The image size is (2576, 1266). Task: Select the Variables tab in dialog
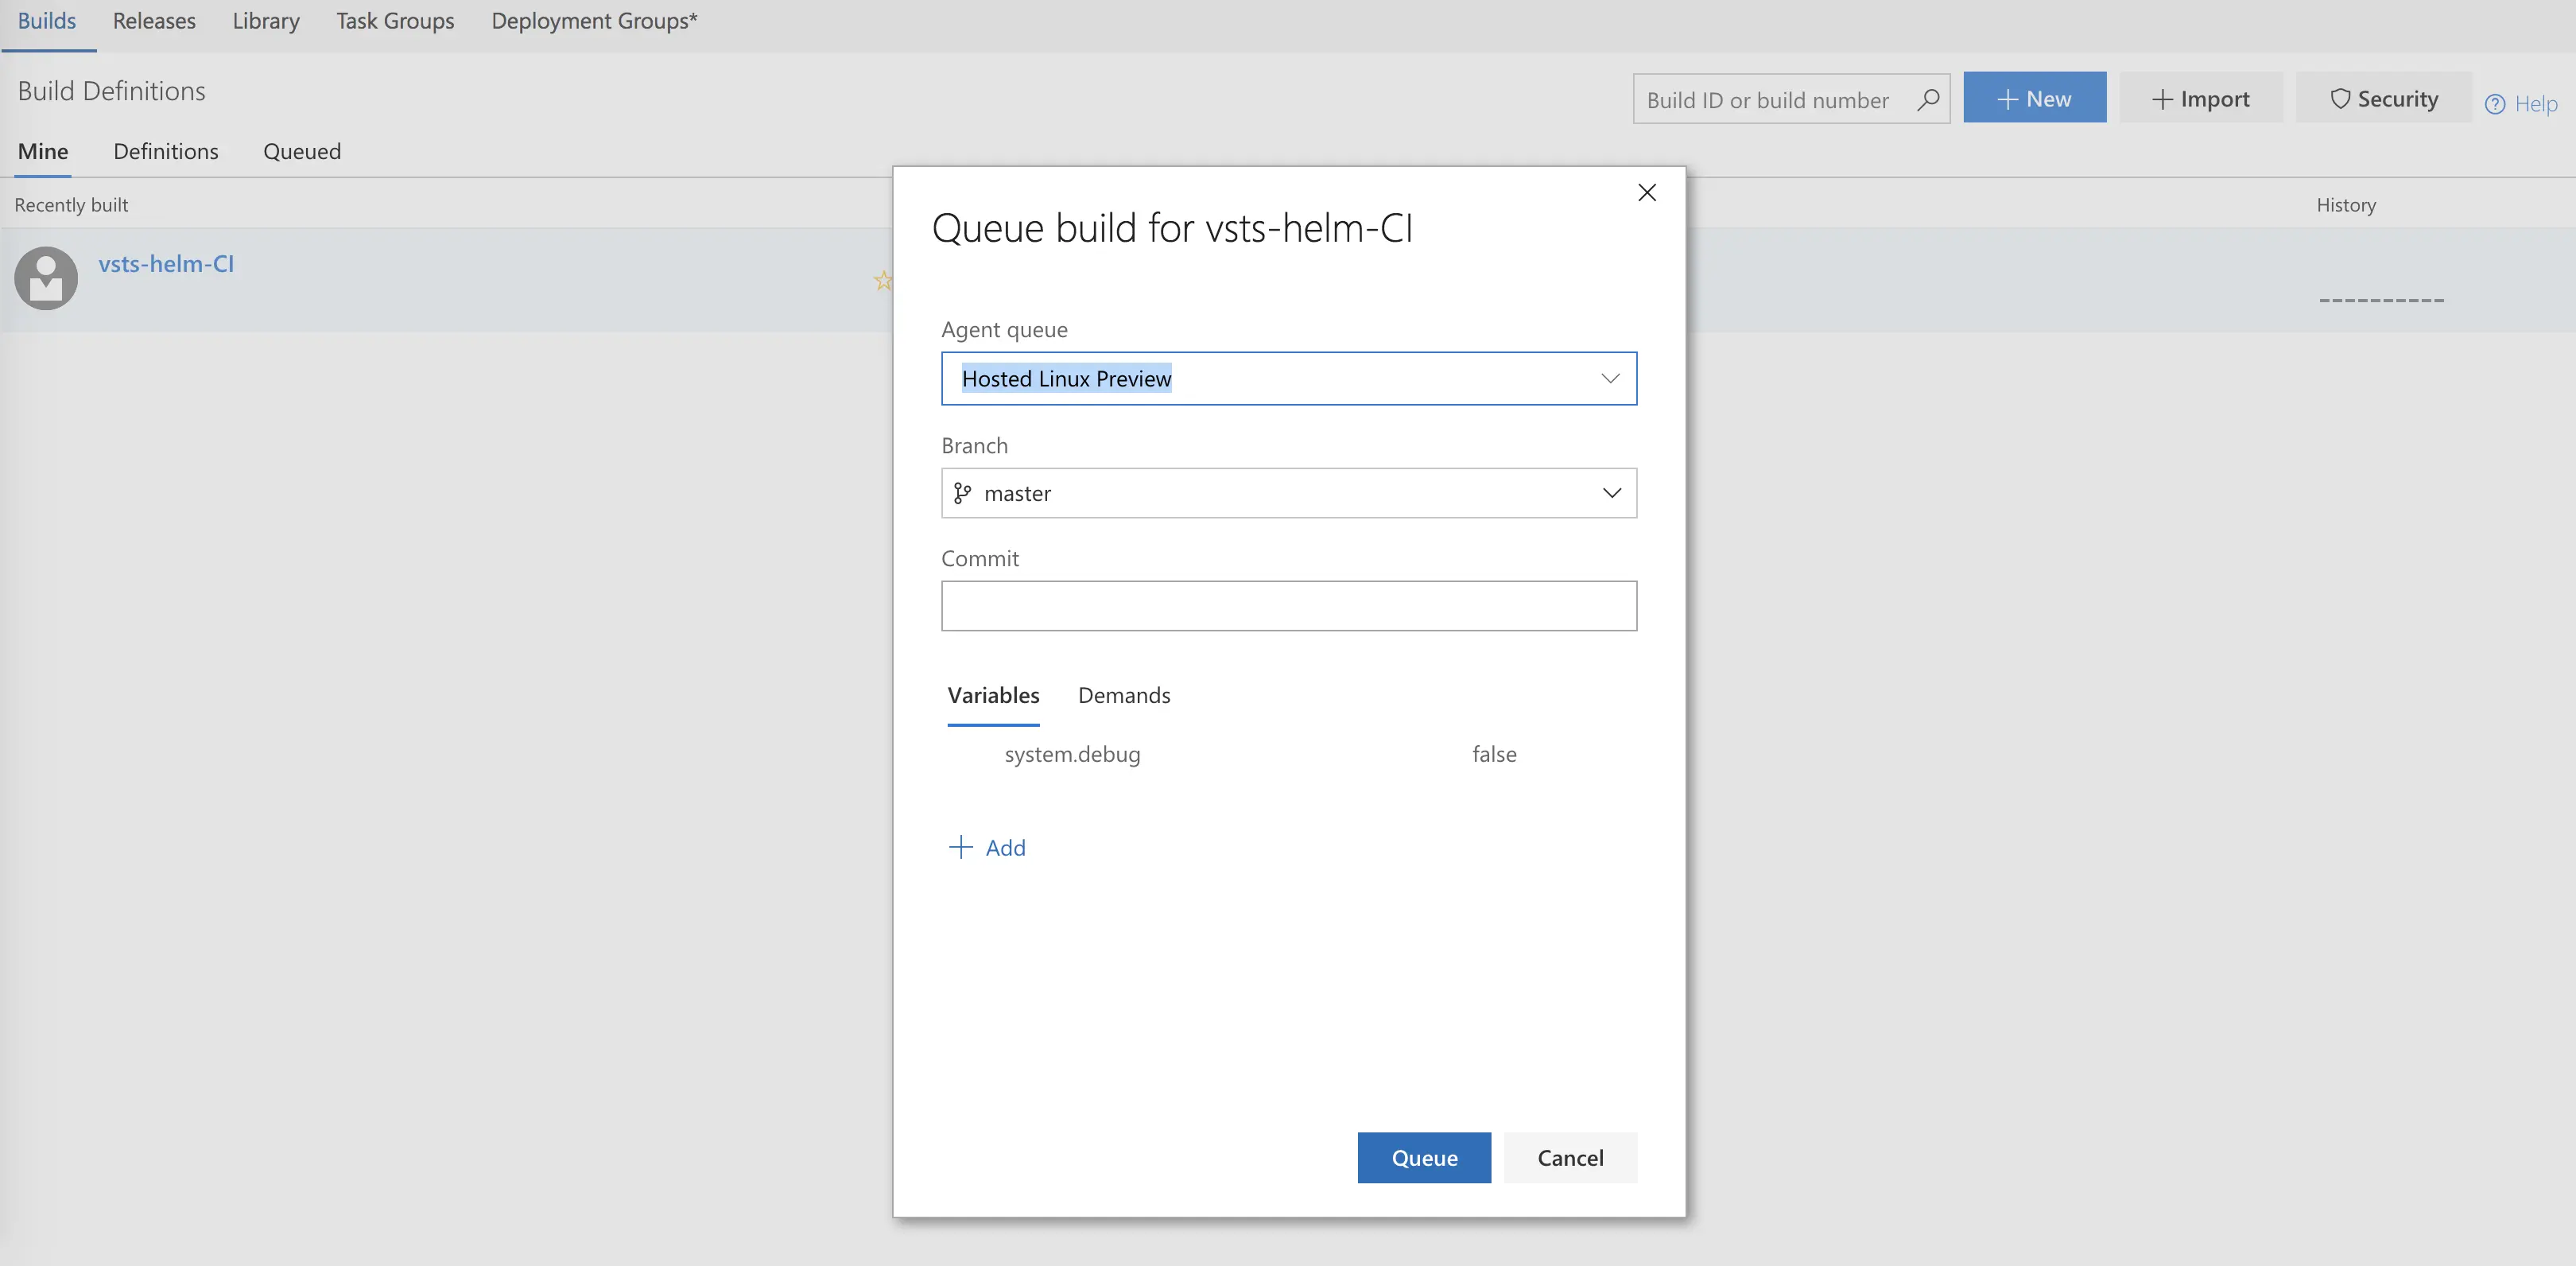(x=993, y=695)
